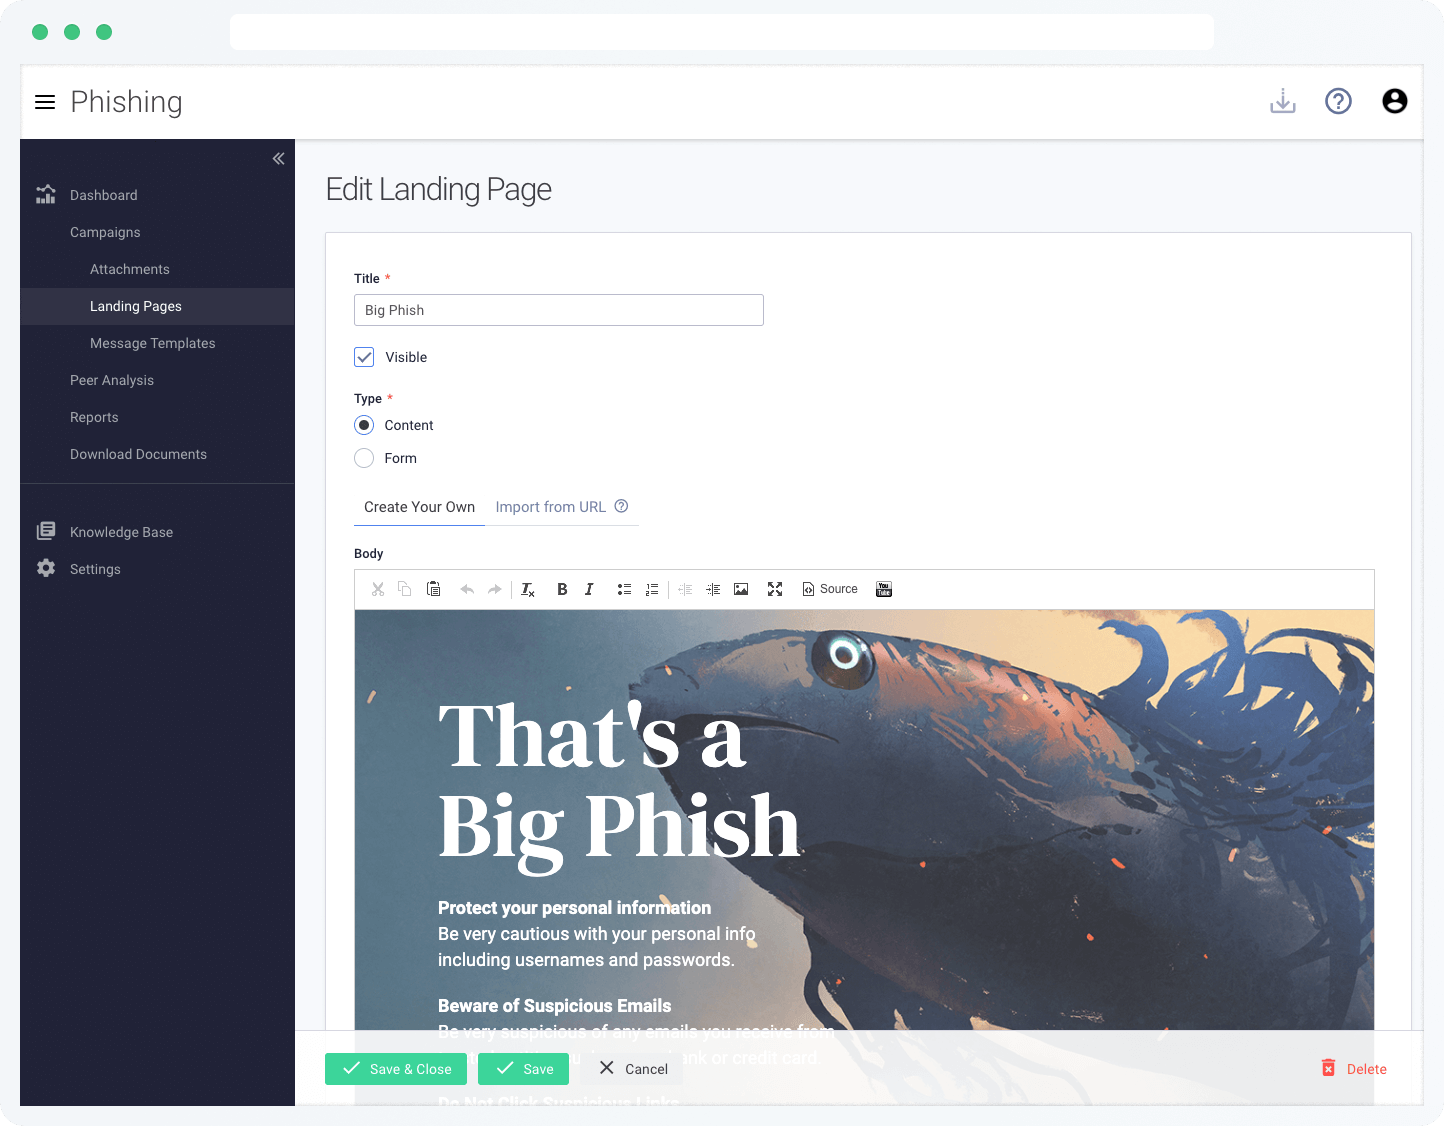Select the Form type radio button
The width and height of the screenshot is (1444, 1126).
[x=364, y=458]
